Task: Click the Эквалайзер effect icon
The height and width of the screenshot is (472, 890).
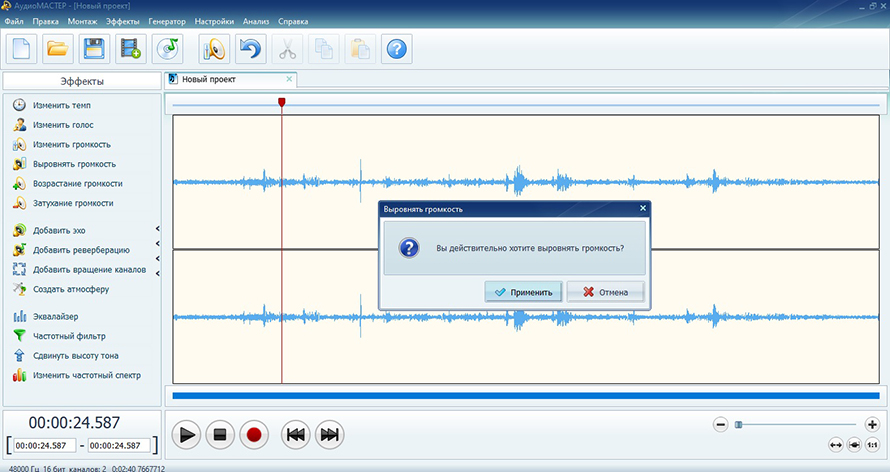Action: (x=19, y=317)
